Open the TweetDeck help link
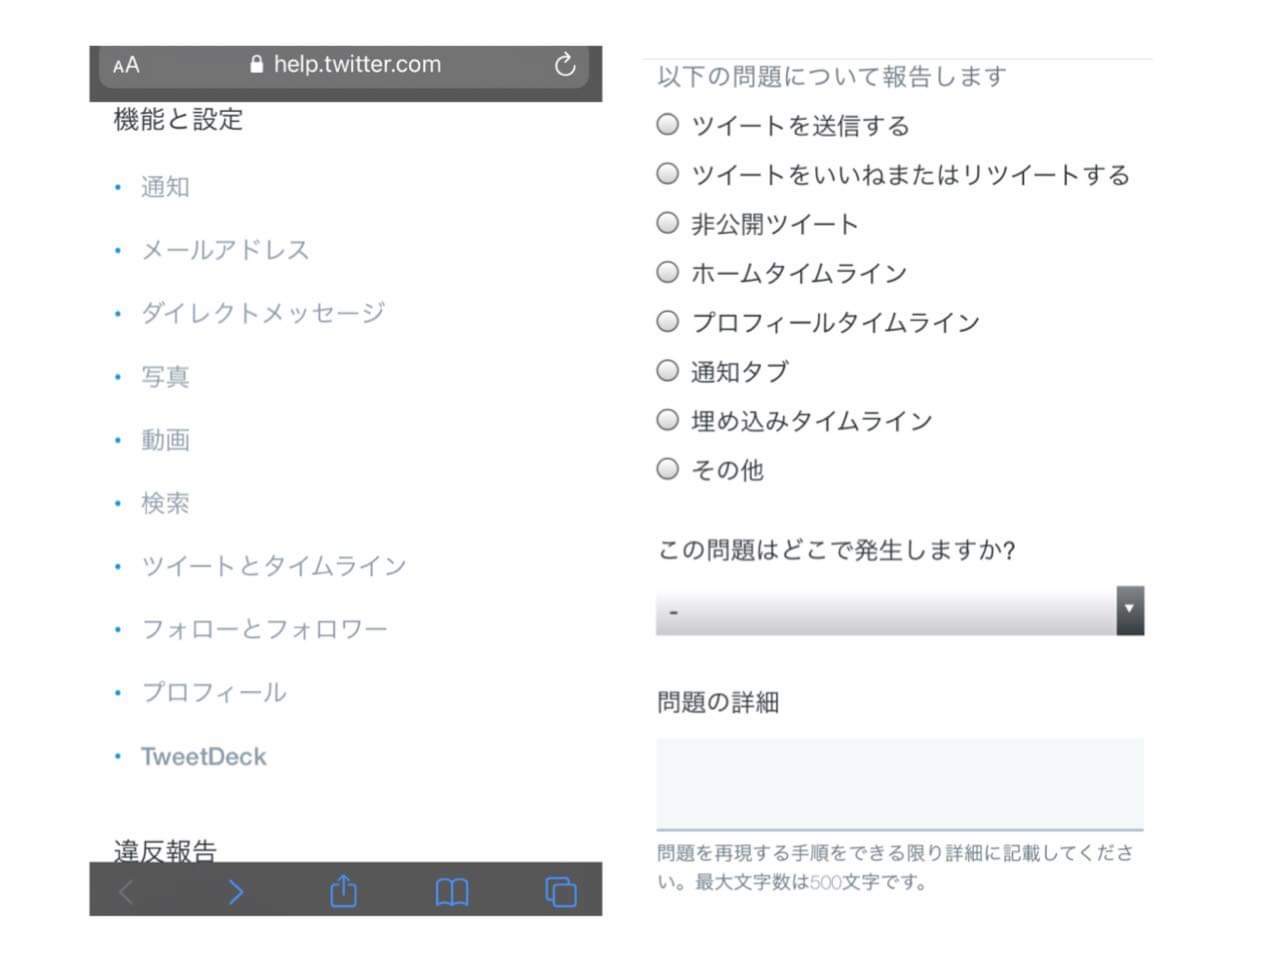Image resolution: width=1280 pixels, height=960 pixels. (204, 757)
